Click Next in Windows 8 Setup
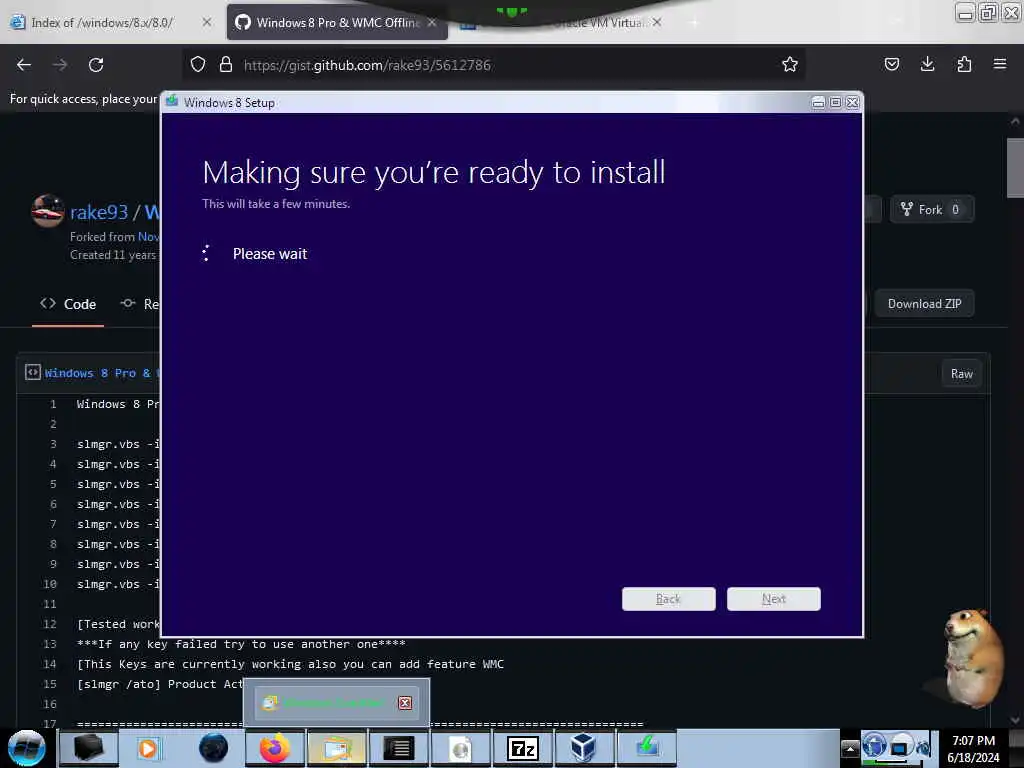 point(773,599)
